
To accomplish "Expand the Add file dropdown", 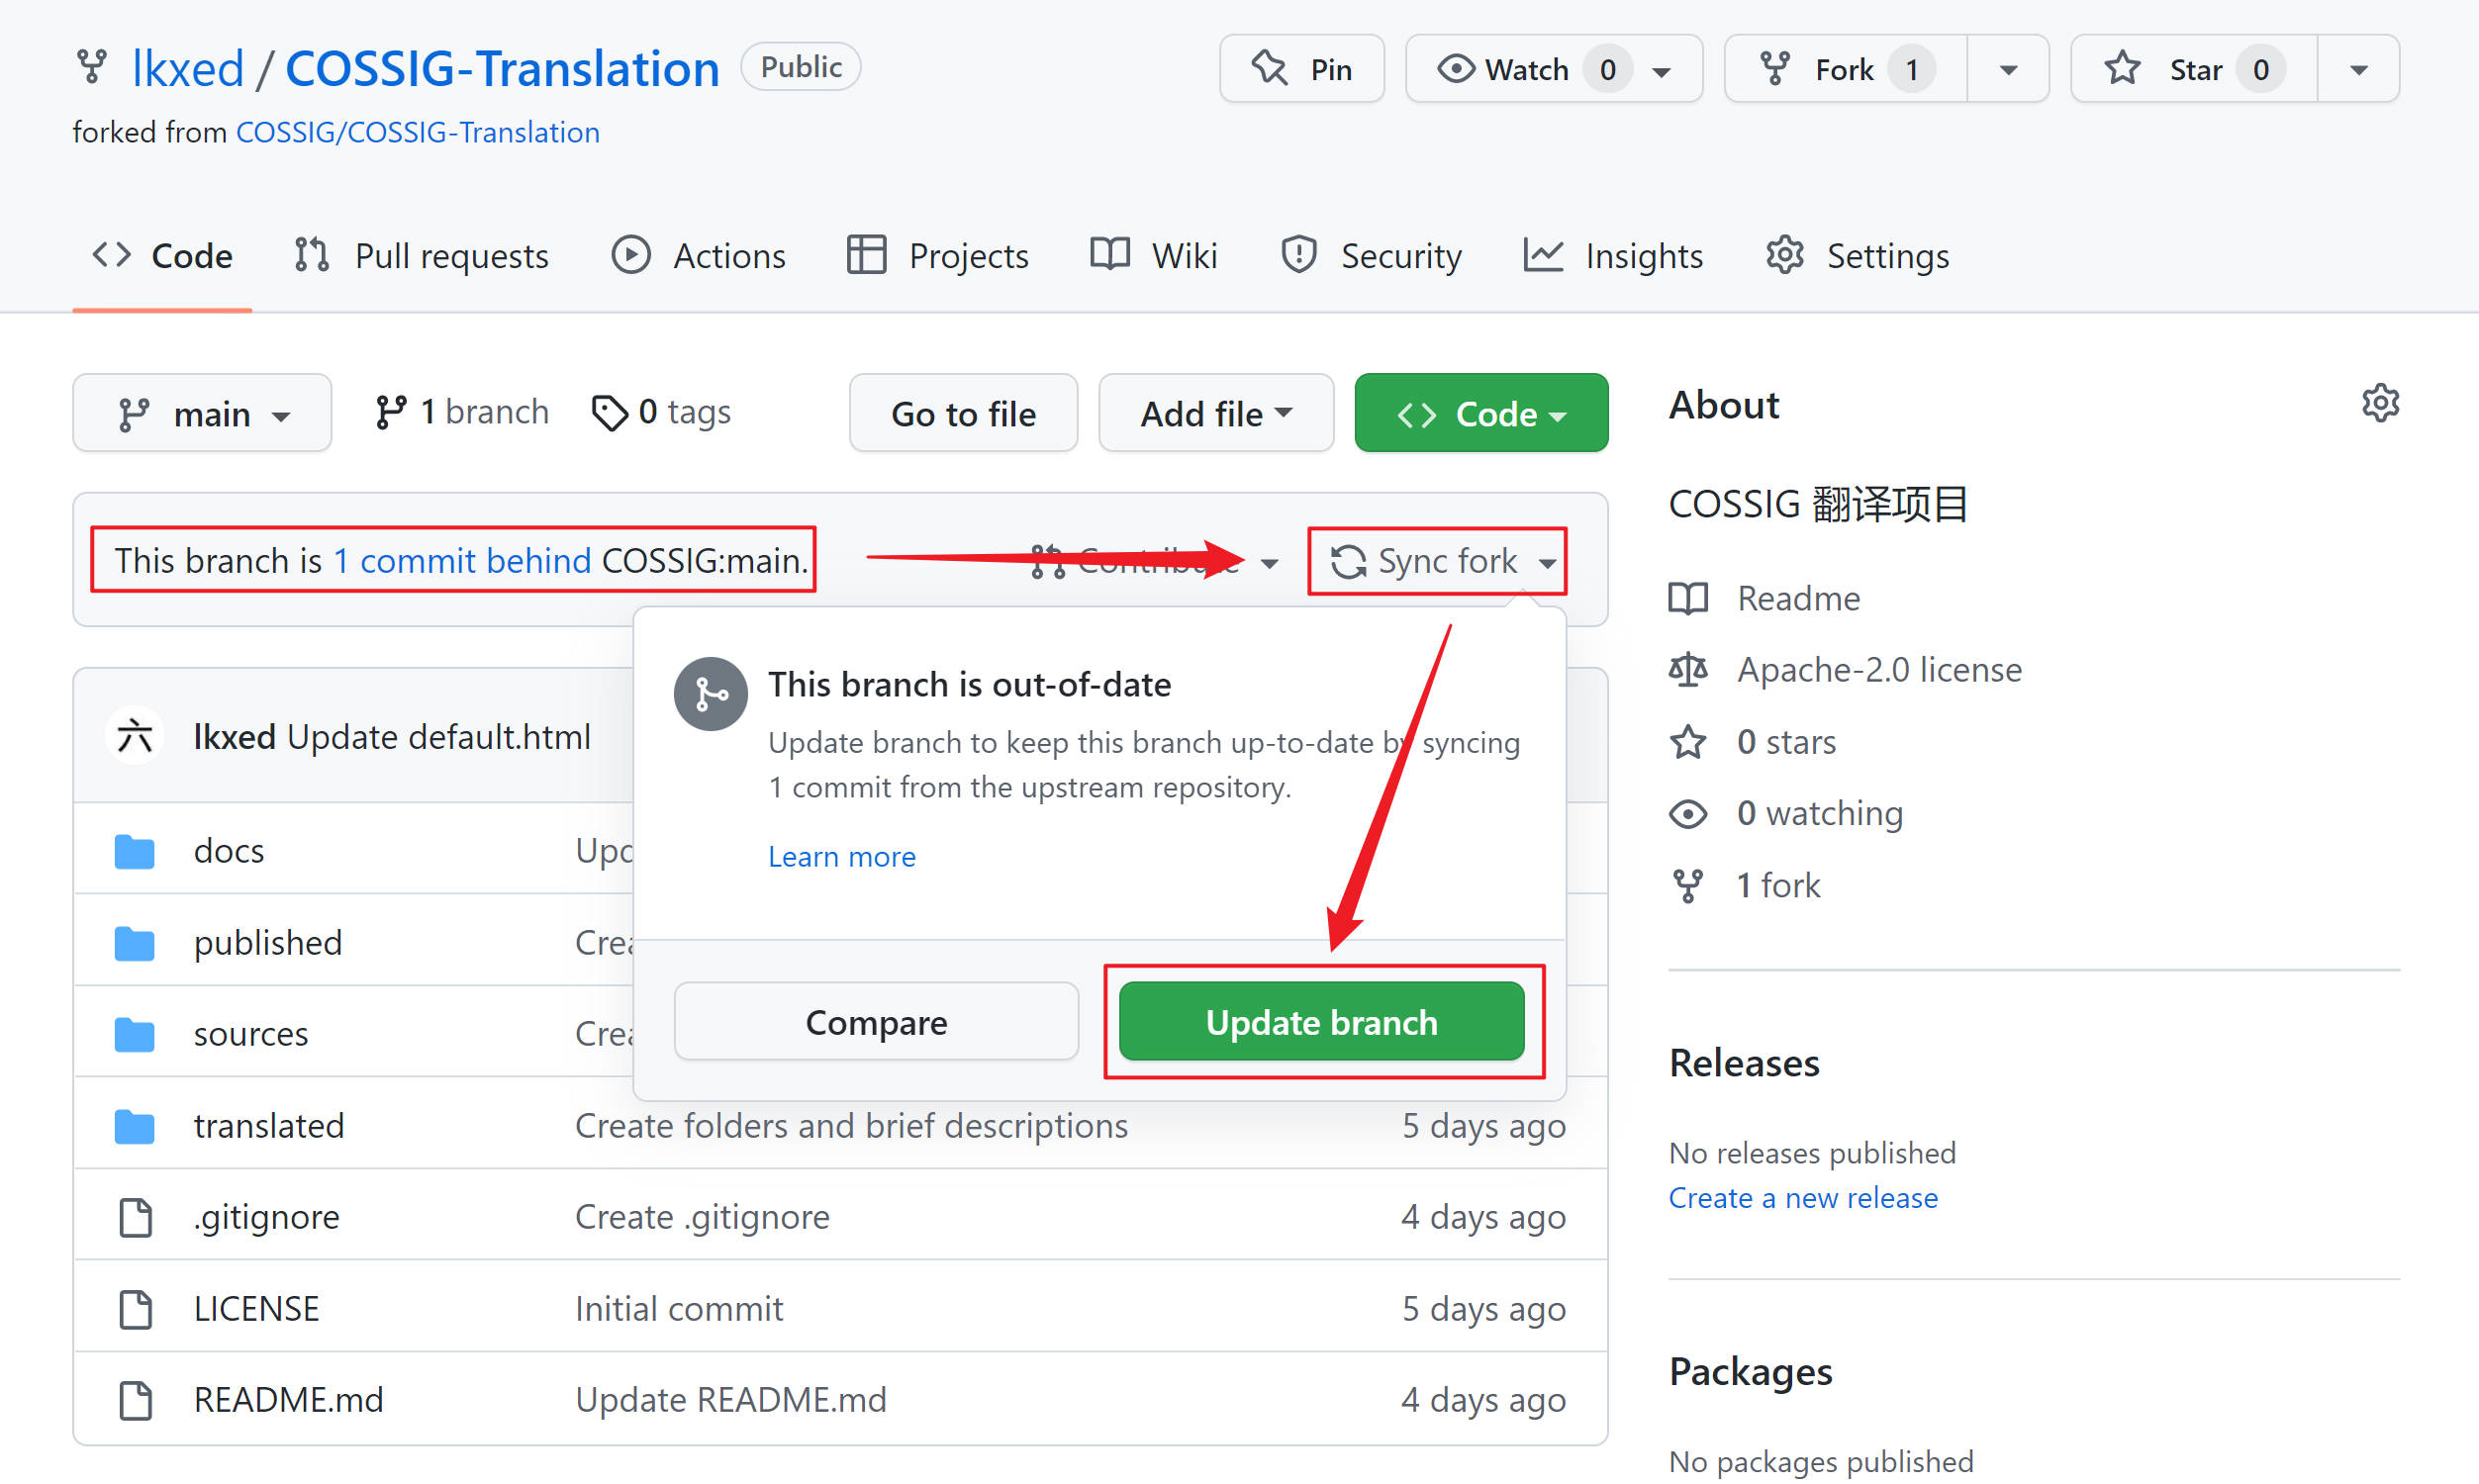I will click(x=1216, y=413).
